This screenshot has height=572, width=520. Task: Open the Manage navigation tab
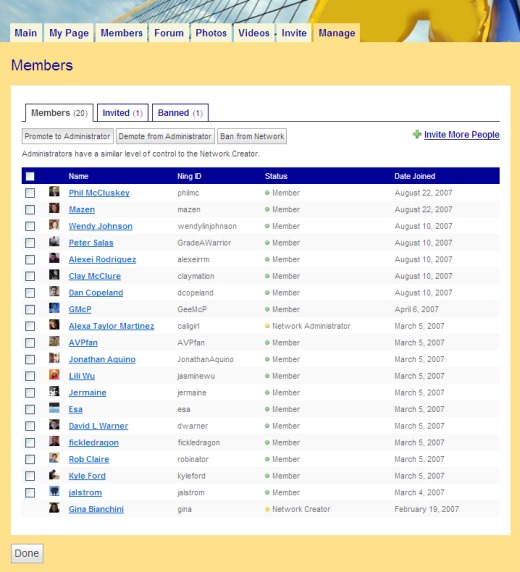336,33
